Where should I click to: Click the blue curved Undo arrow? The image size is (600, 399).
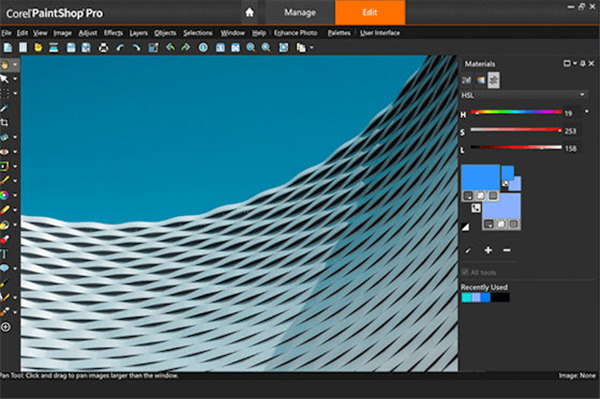tap(120, 47)
